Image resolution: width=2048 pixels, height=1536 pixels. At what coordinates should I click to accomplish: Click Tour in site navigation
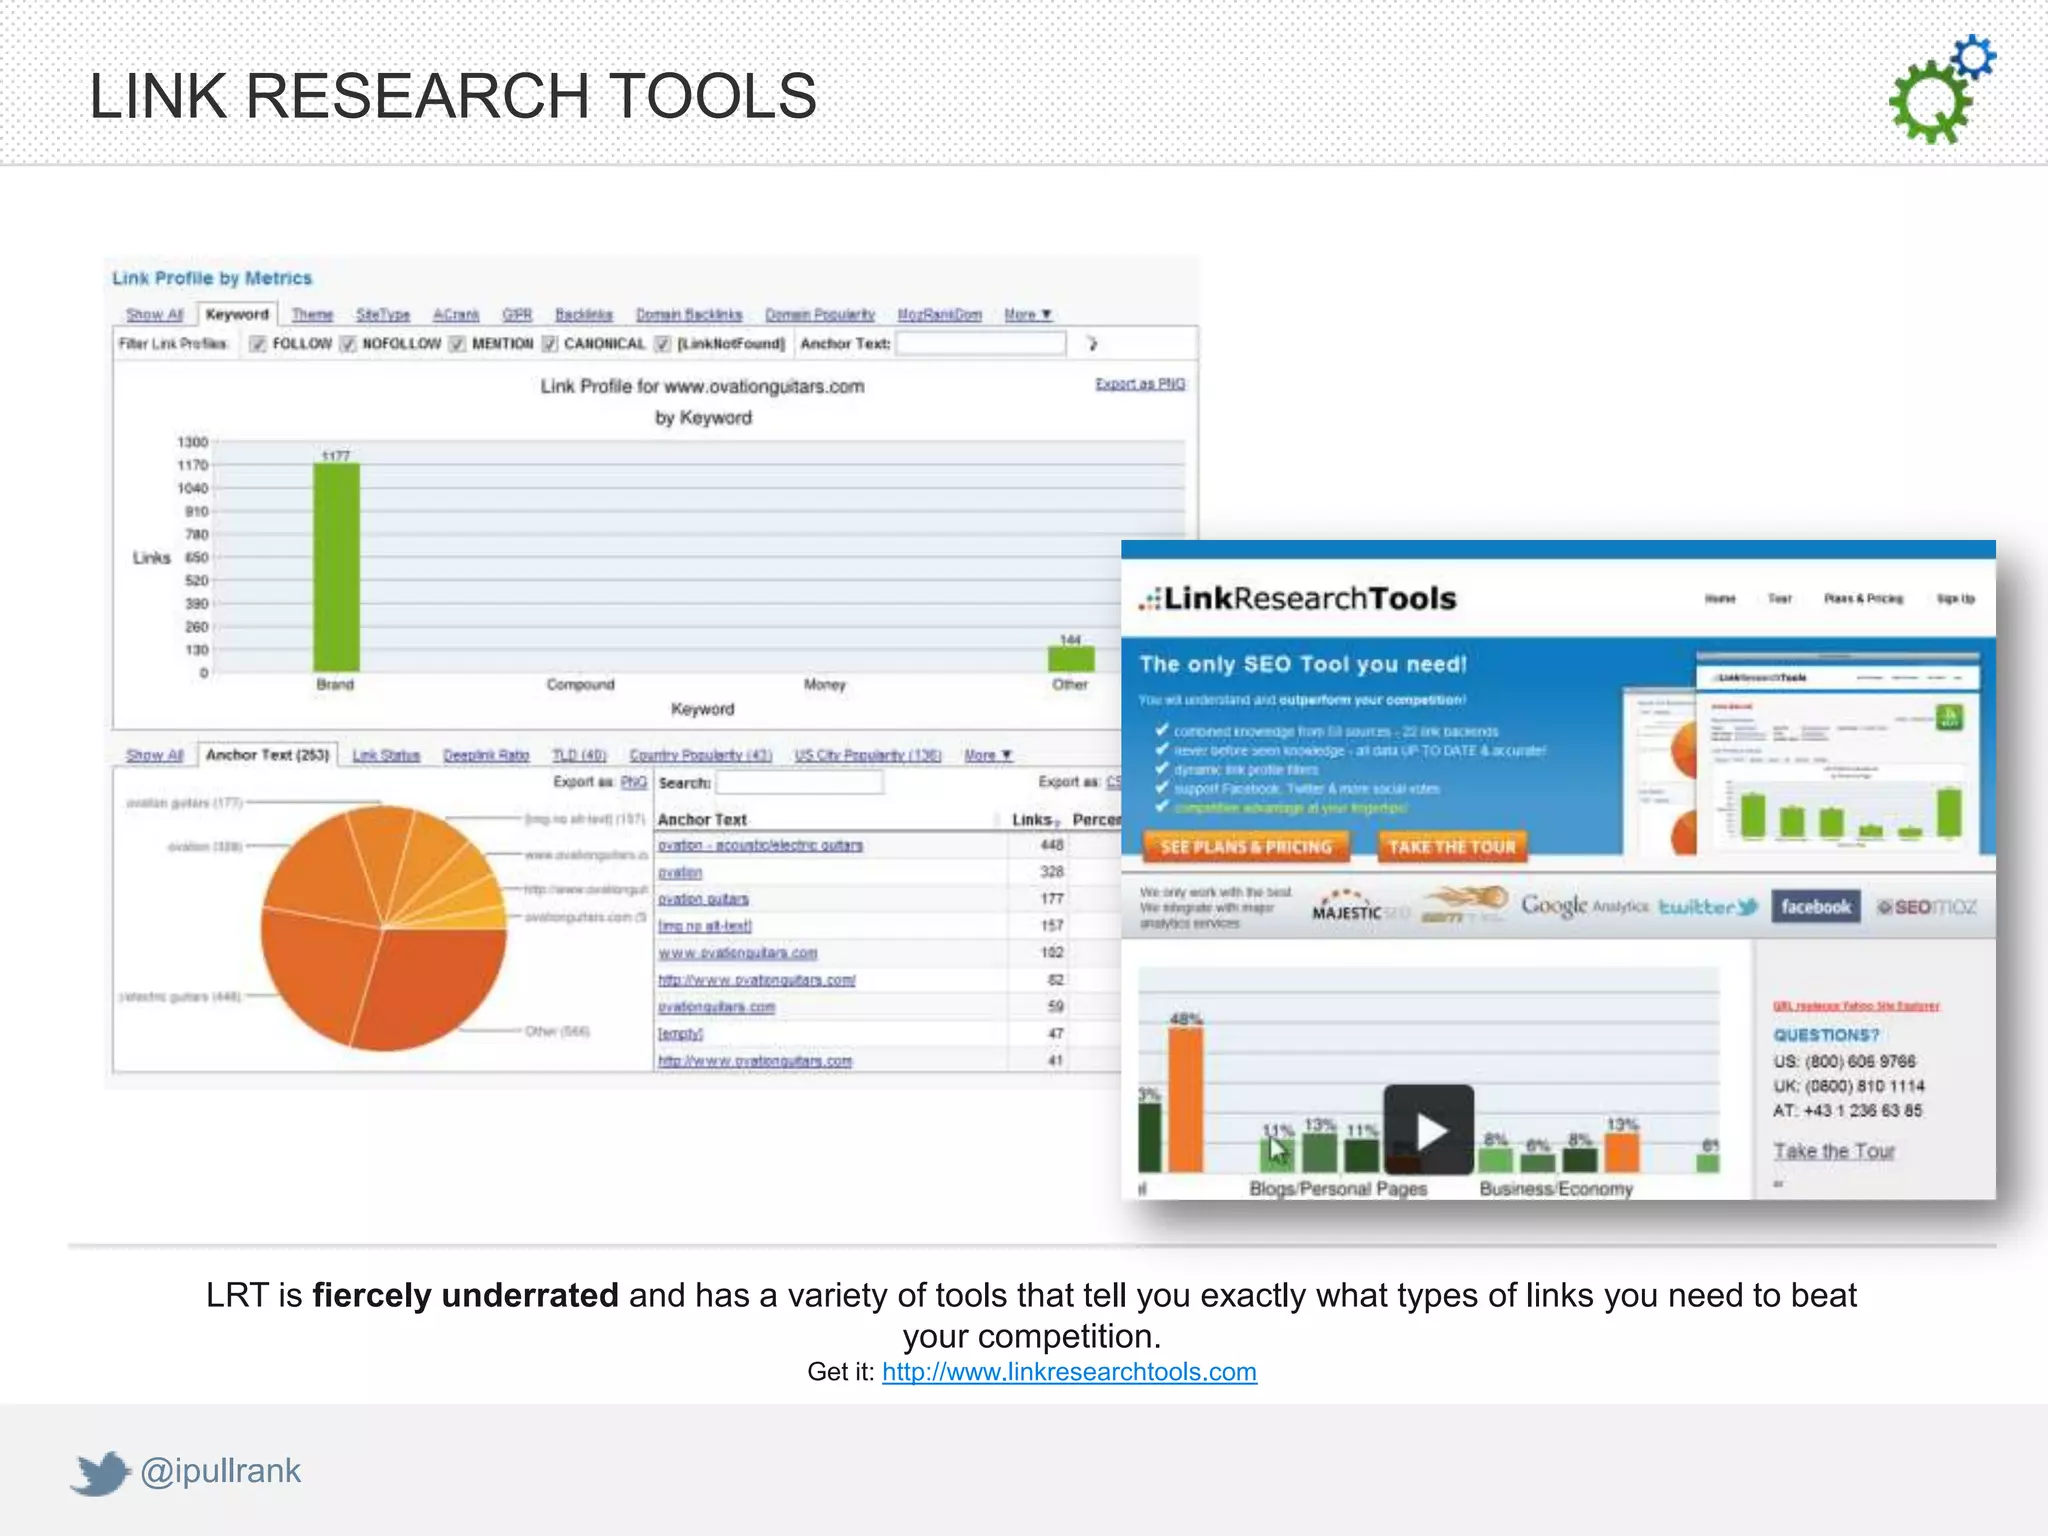coord(1780,598)
